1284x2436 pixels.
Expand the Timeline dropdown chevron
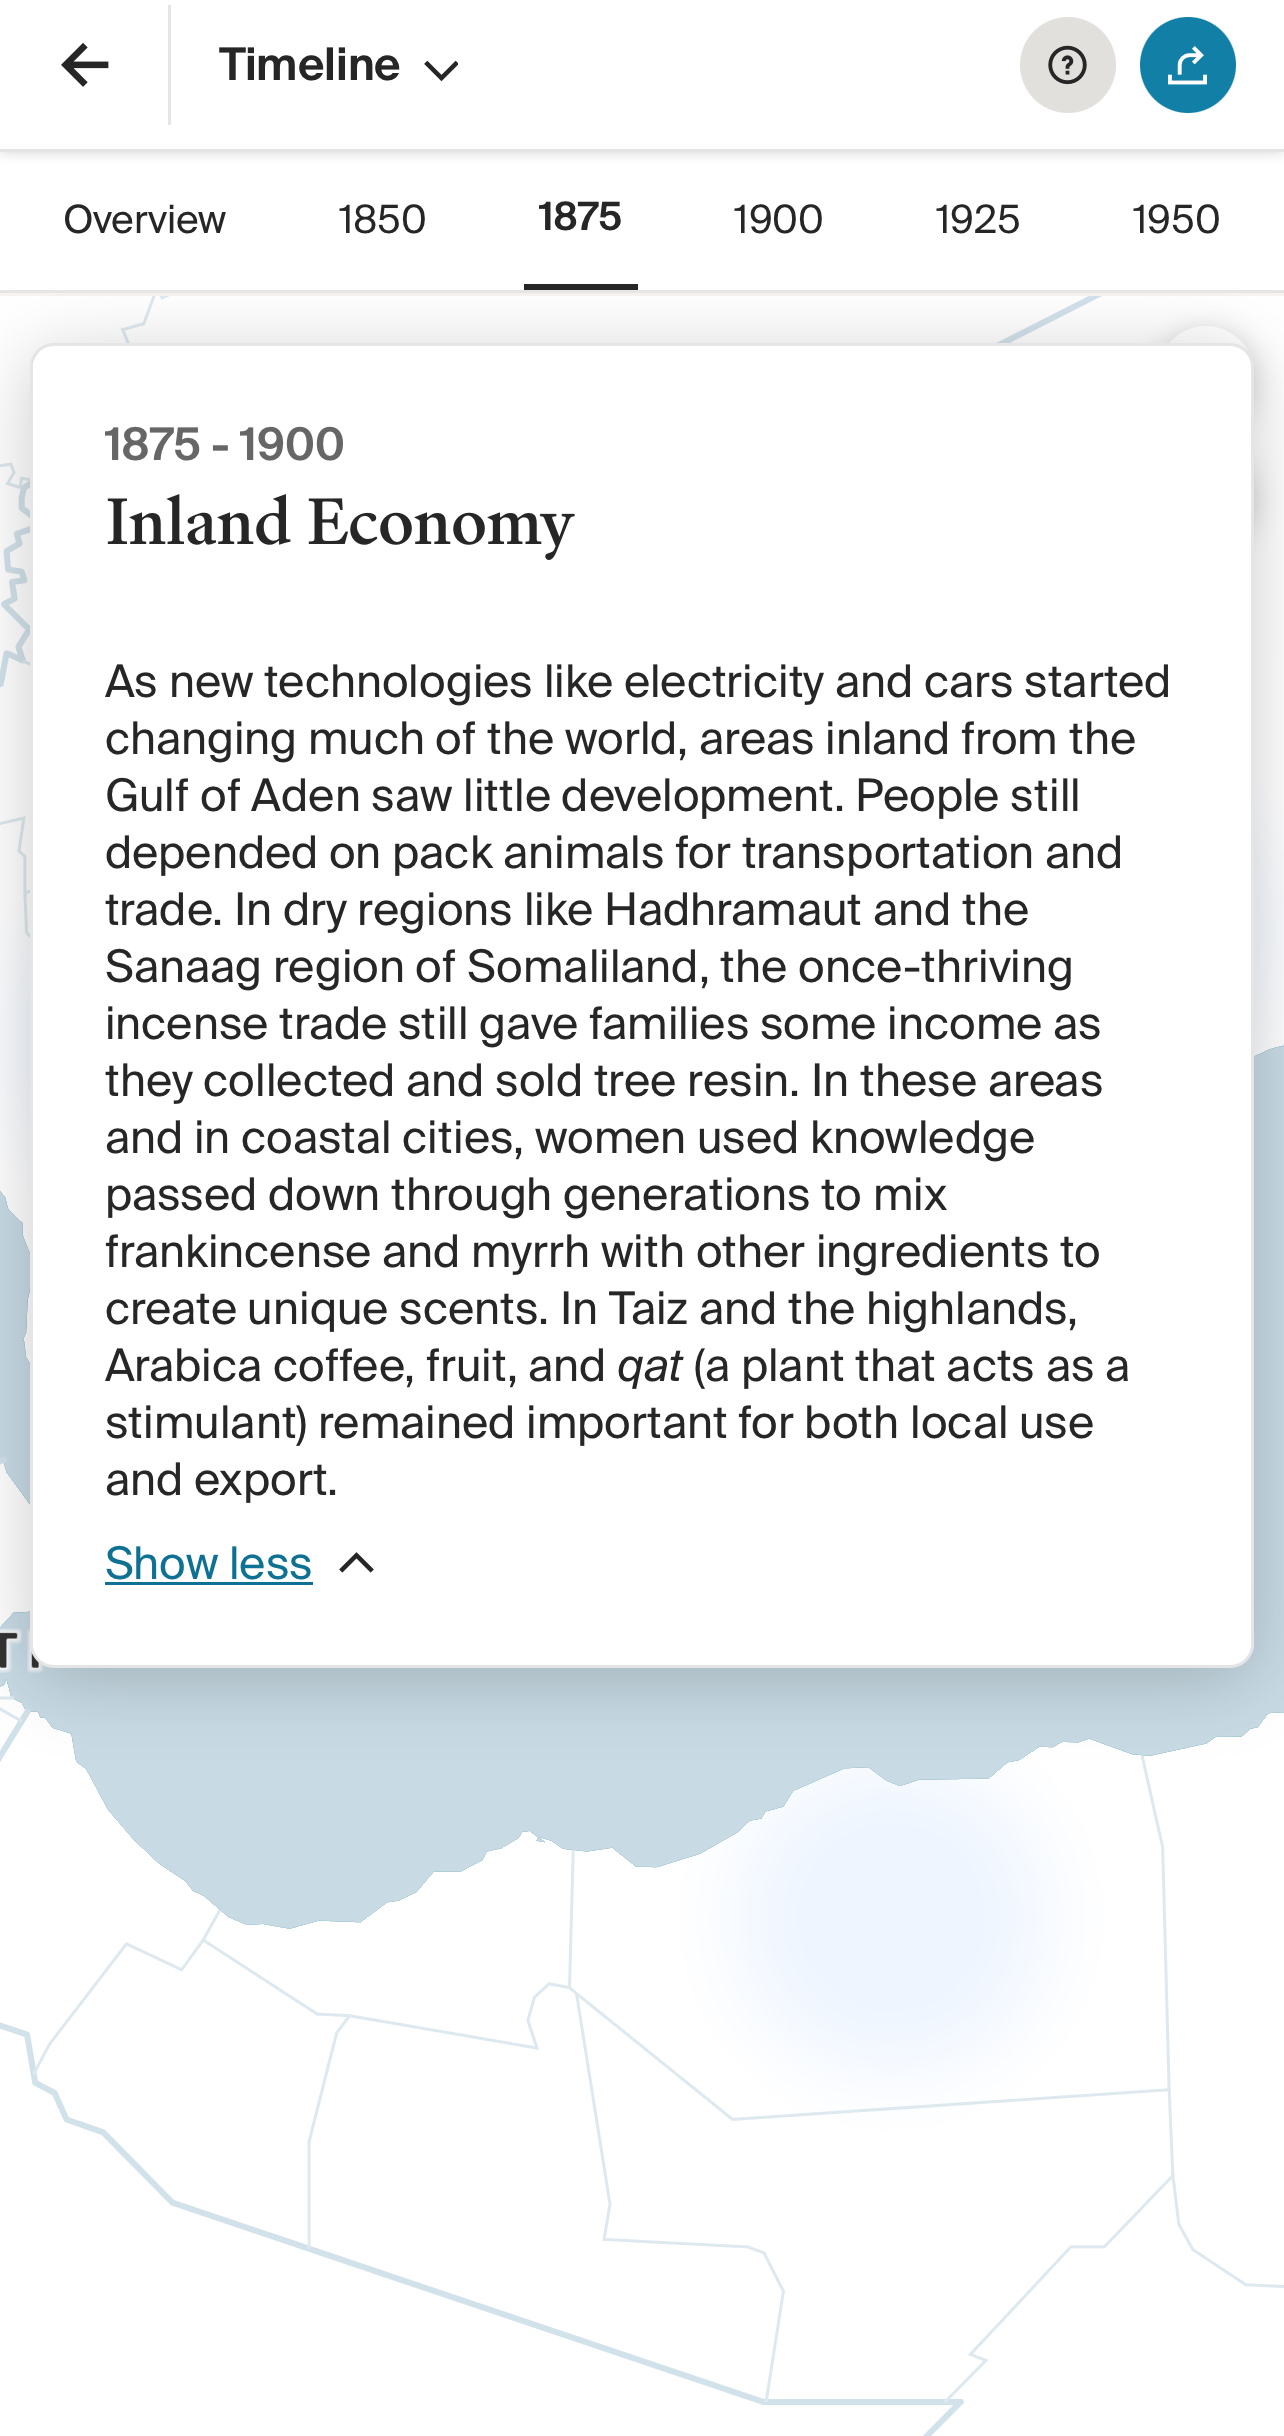441,70
